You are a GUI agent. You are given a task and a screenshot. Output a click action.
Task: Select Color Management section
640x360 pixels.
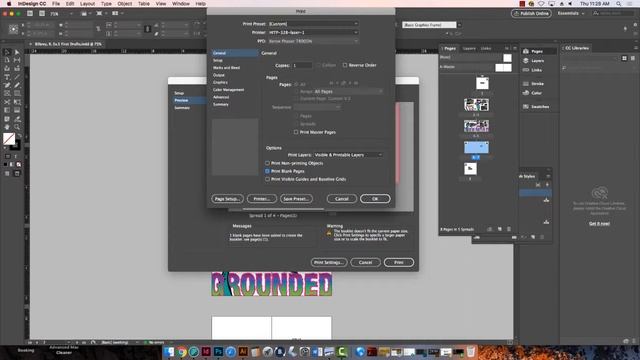(229, 90)
